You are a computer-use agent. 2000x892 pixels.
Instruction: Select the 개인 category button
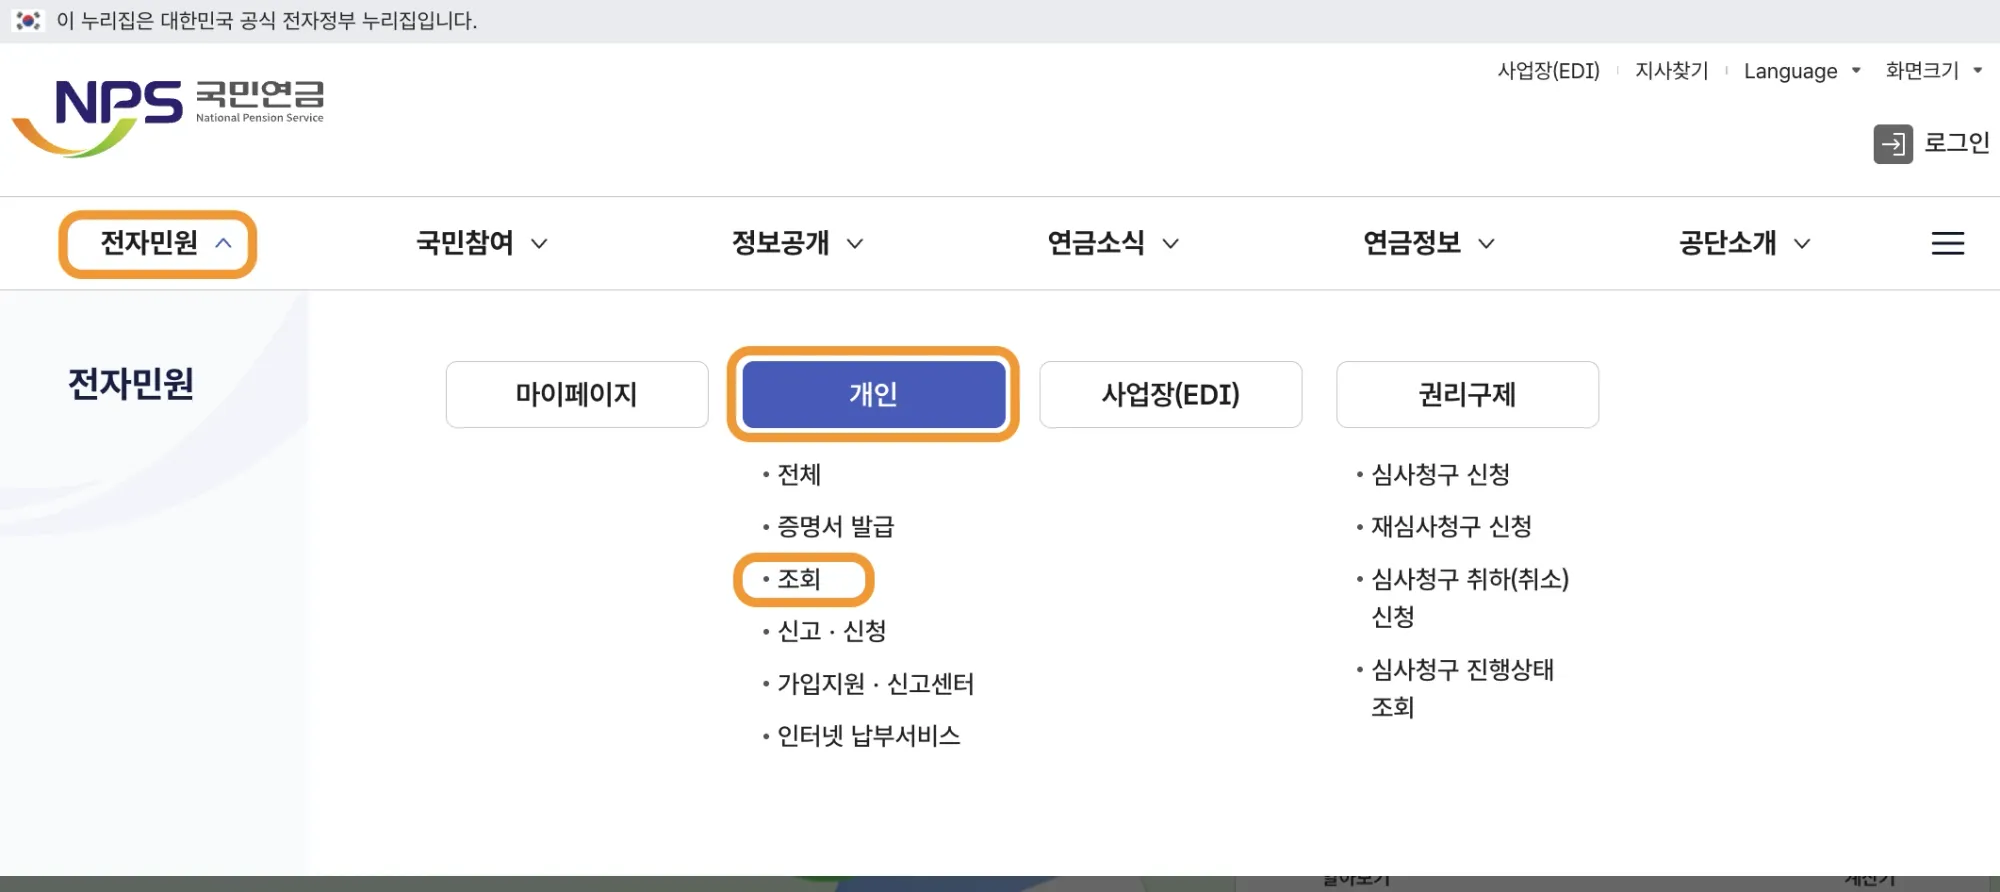873,394
